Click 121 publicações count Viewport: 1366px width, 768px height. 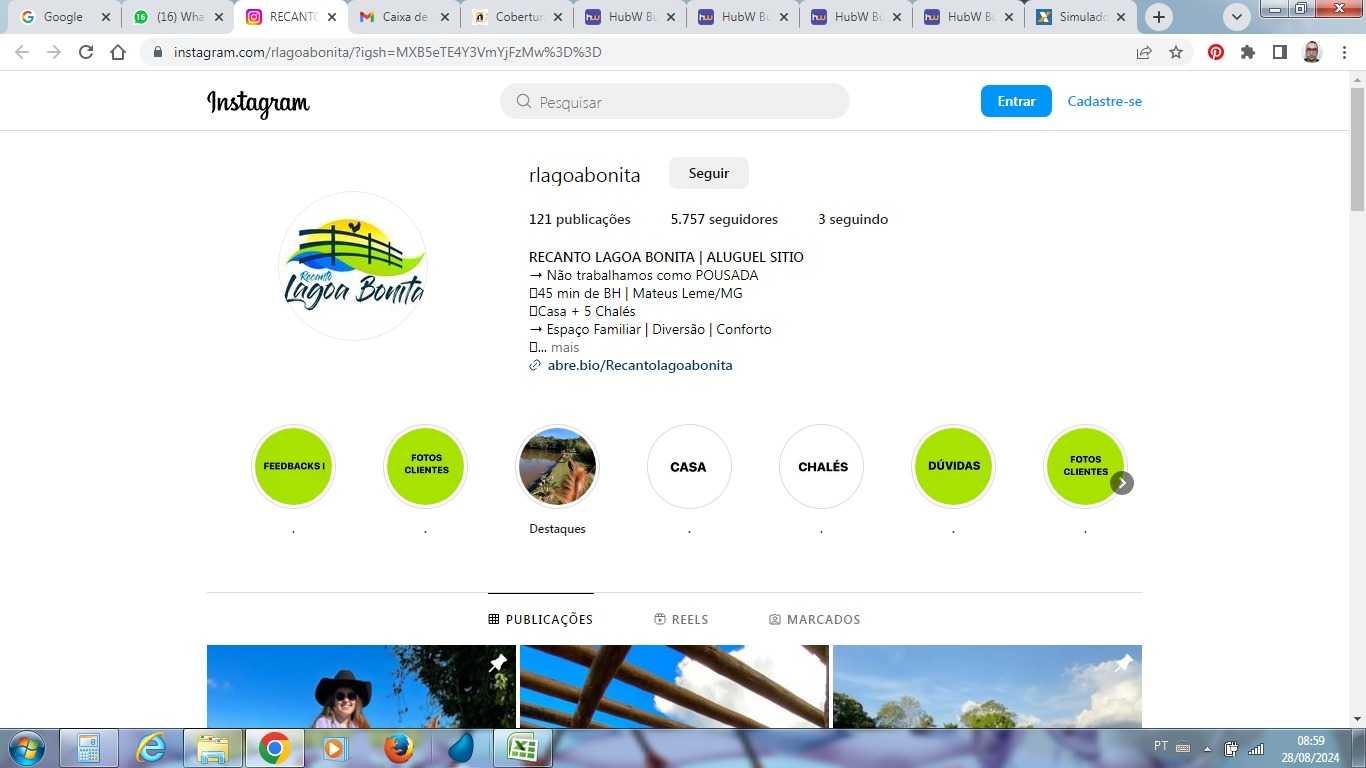pyautogui.click(x=580, y=219)
